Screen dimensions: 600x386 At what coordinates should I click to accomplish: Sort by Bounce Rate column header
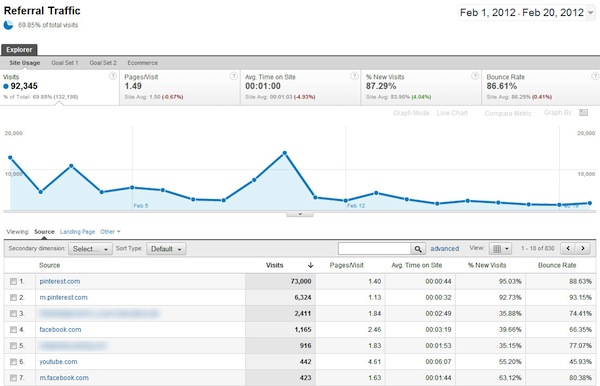tap(557, 265)
